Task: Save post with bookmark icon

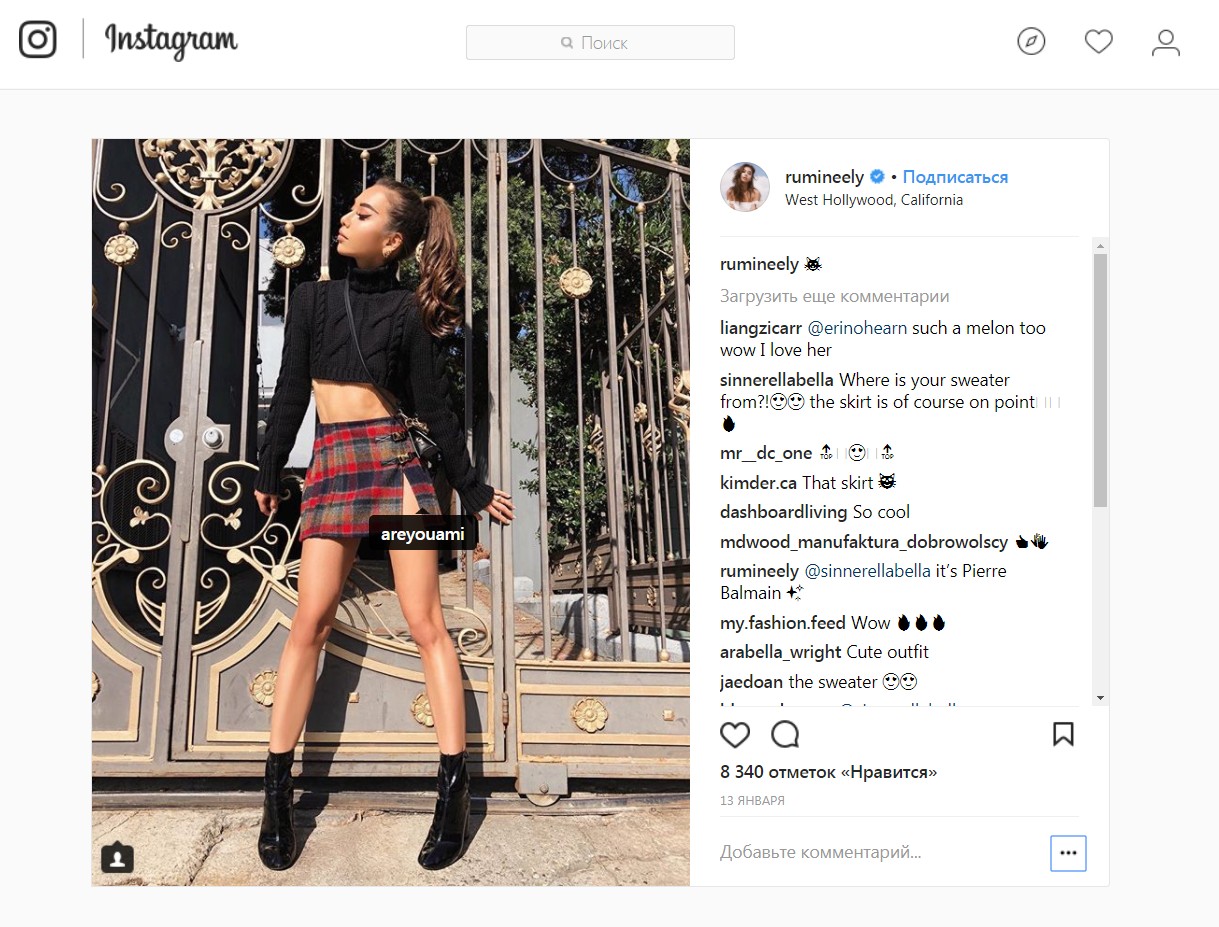Action: [1063, 735]
